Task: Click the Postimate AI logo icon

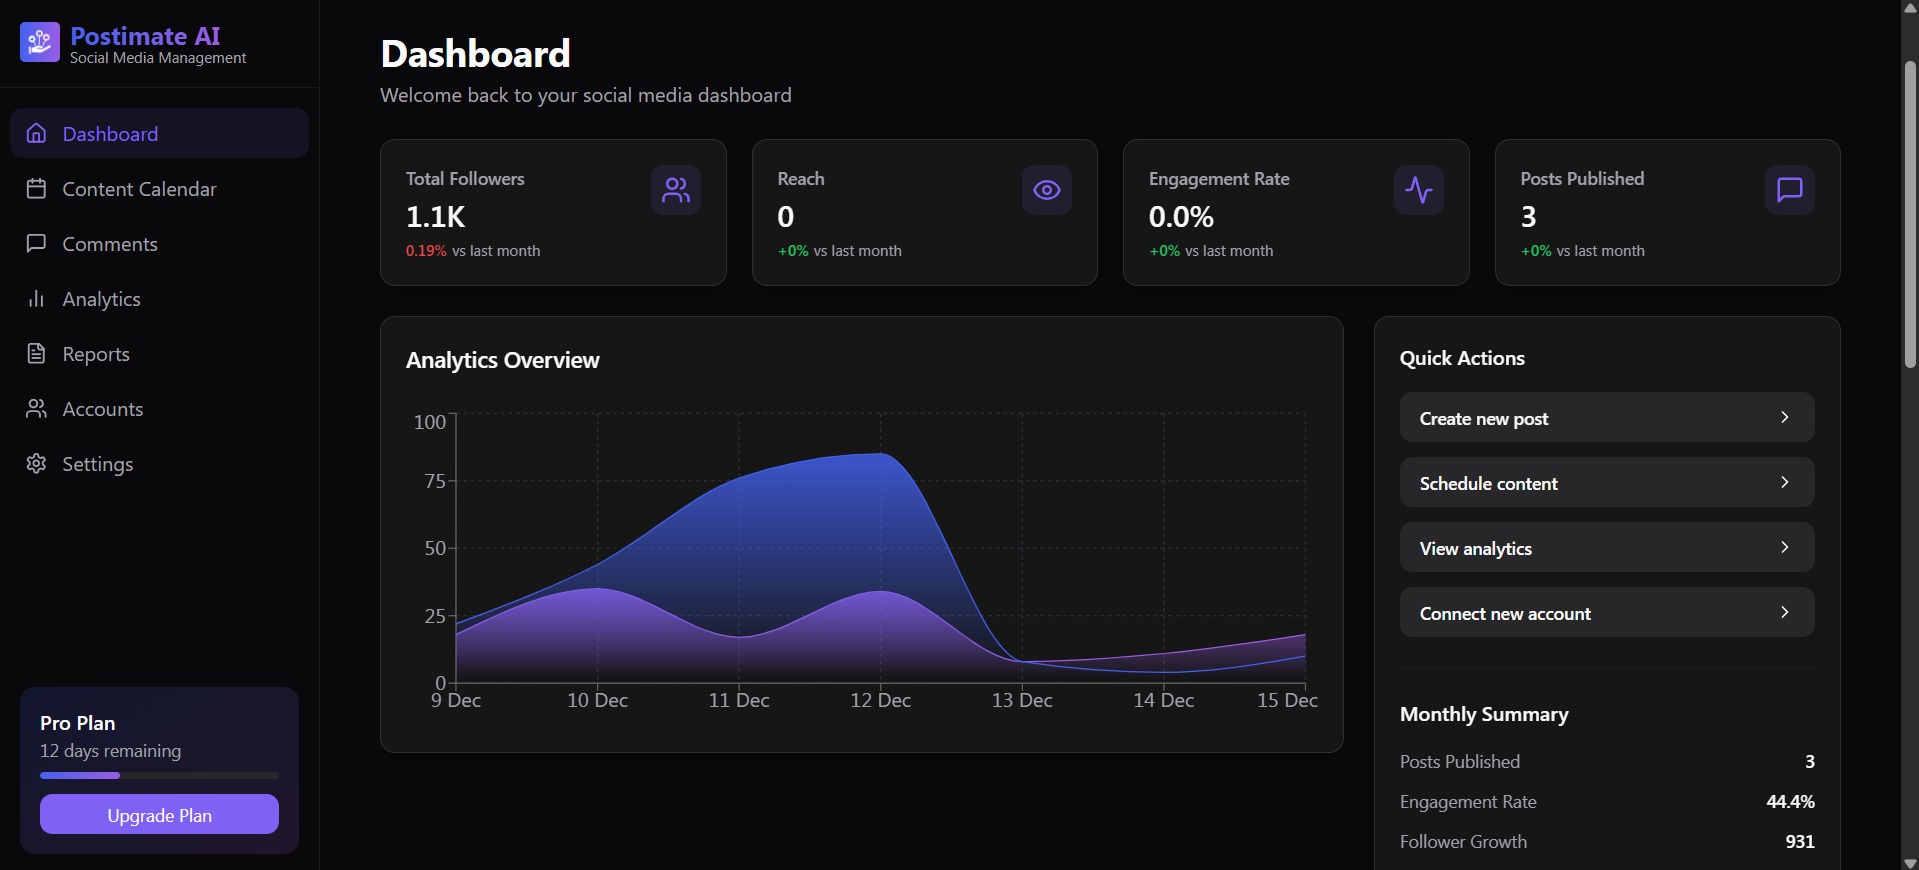Action: (x=40, y=42)
